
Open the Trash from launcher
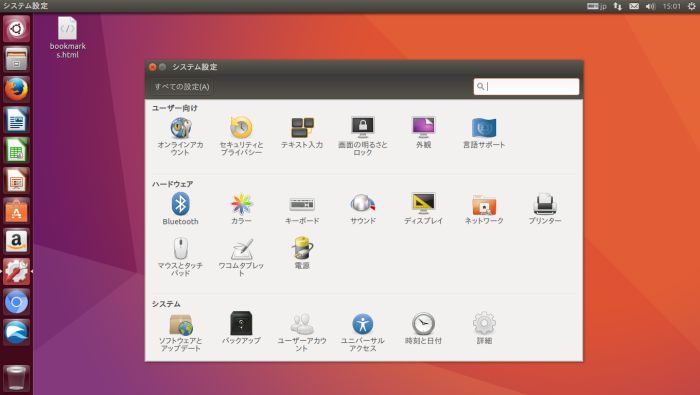pyautogui.click(x=17, y=378)
